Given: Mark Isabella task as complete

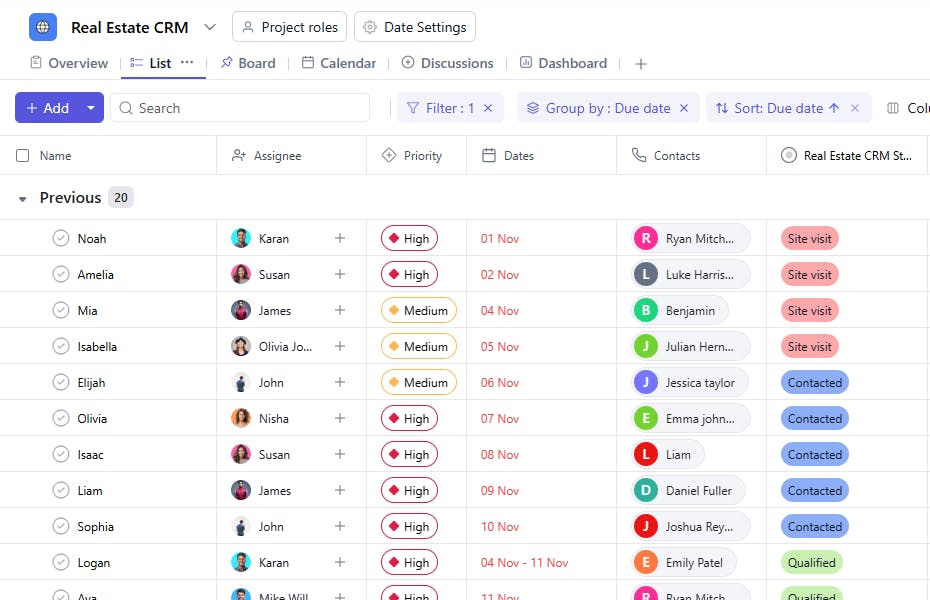Looking at the screenshot, I should 61,346.
